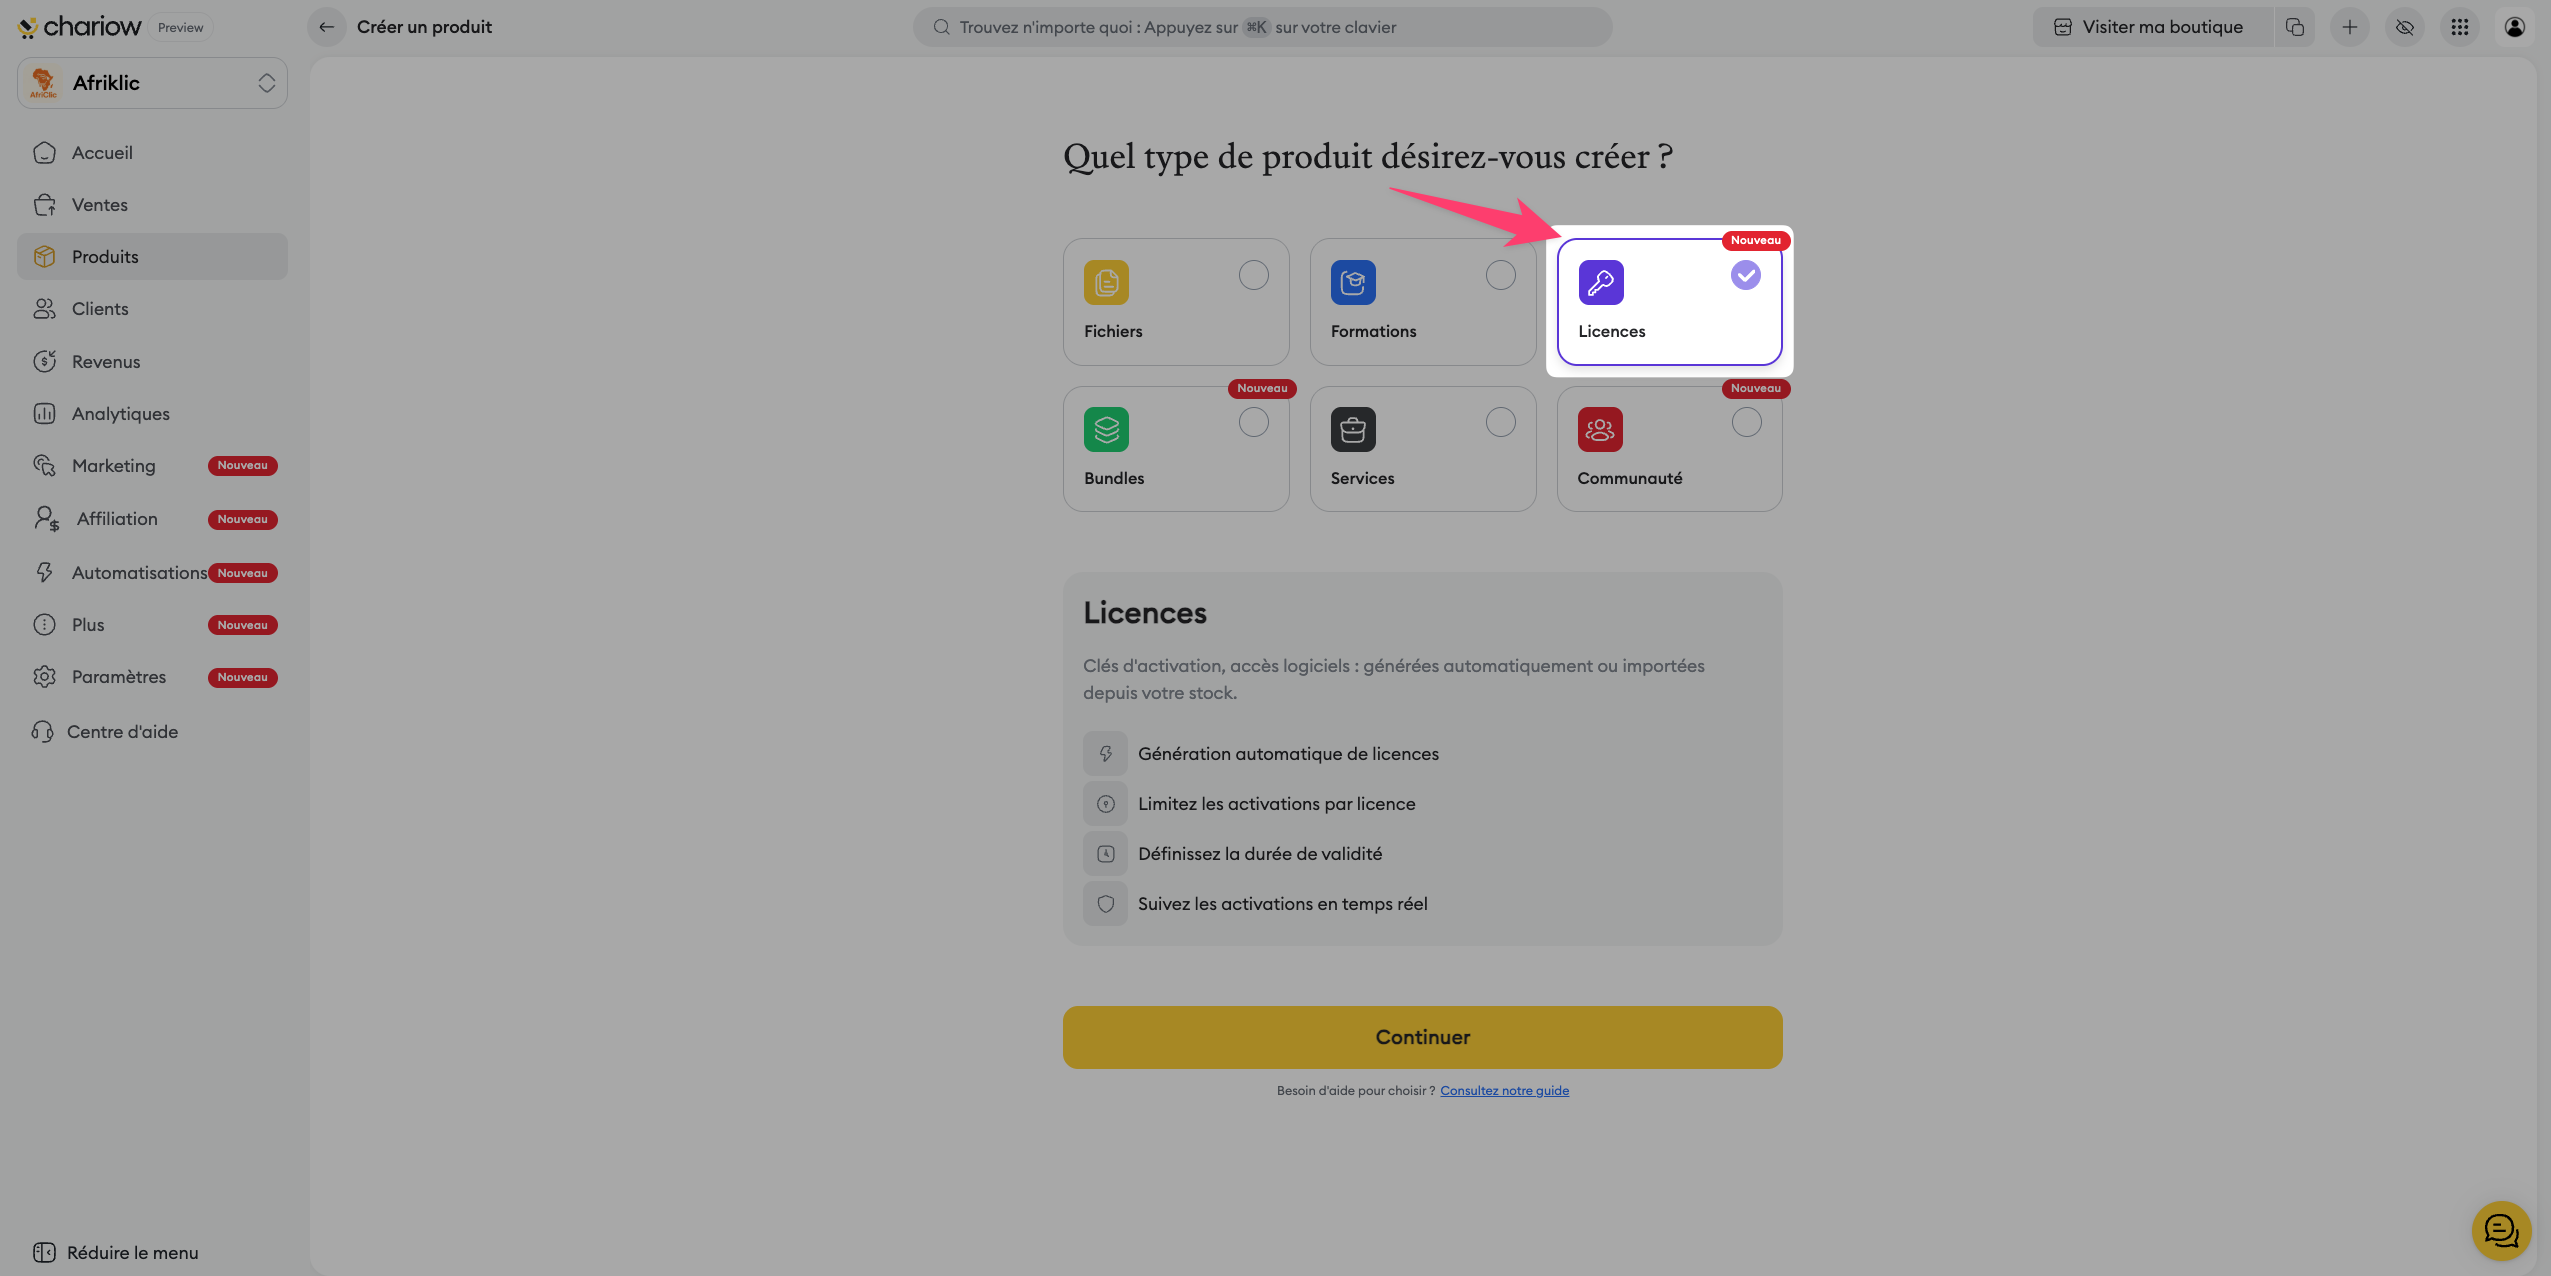Click the plus icon in top bar
The width and height of the screenshot is (2551, 1276).
point(2350,27)
